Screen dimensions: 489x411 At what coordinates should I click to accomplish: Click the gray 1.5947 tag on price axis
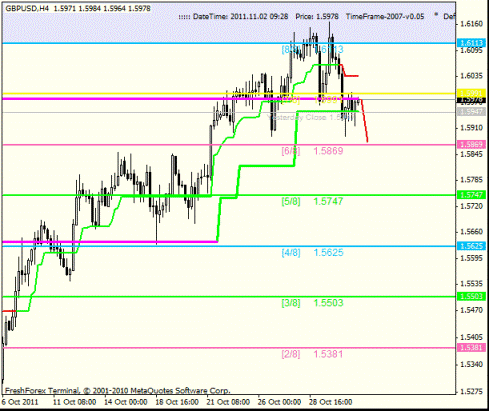[471, 112]
